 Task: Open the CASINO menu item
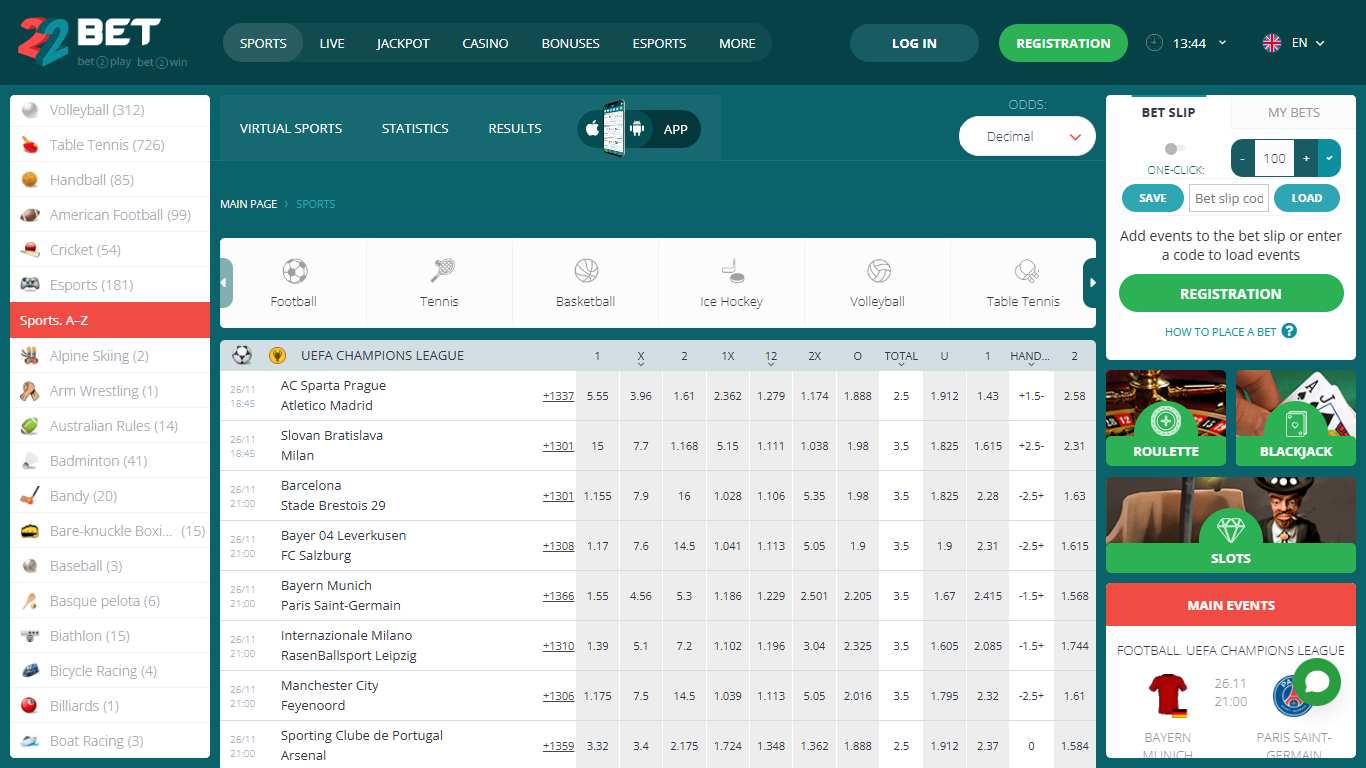tap(485, 43)
